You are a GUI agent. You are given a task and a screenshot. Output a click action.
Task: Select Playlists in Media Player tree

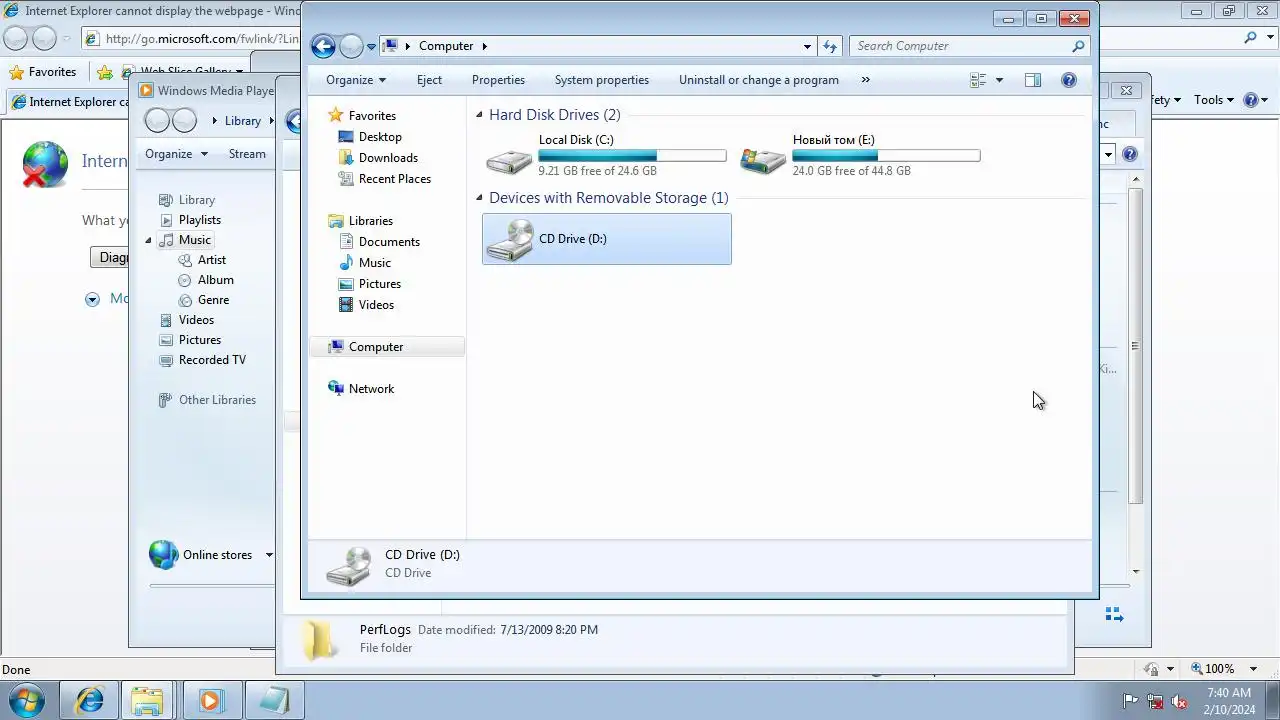click(200, 220)
